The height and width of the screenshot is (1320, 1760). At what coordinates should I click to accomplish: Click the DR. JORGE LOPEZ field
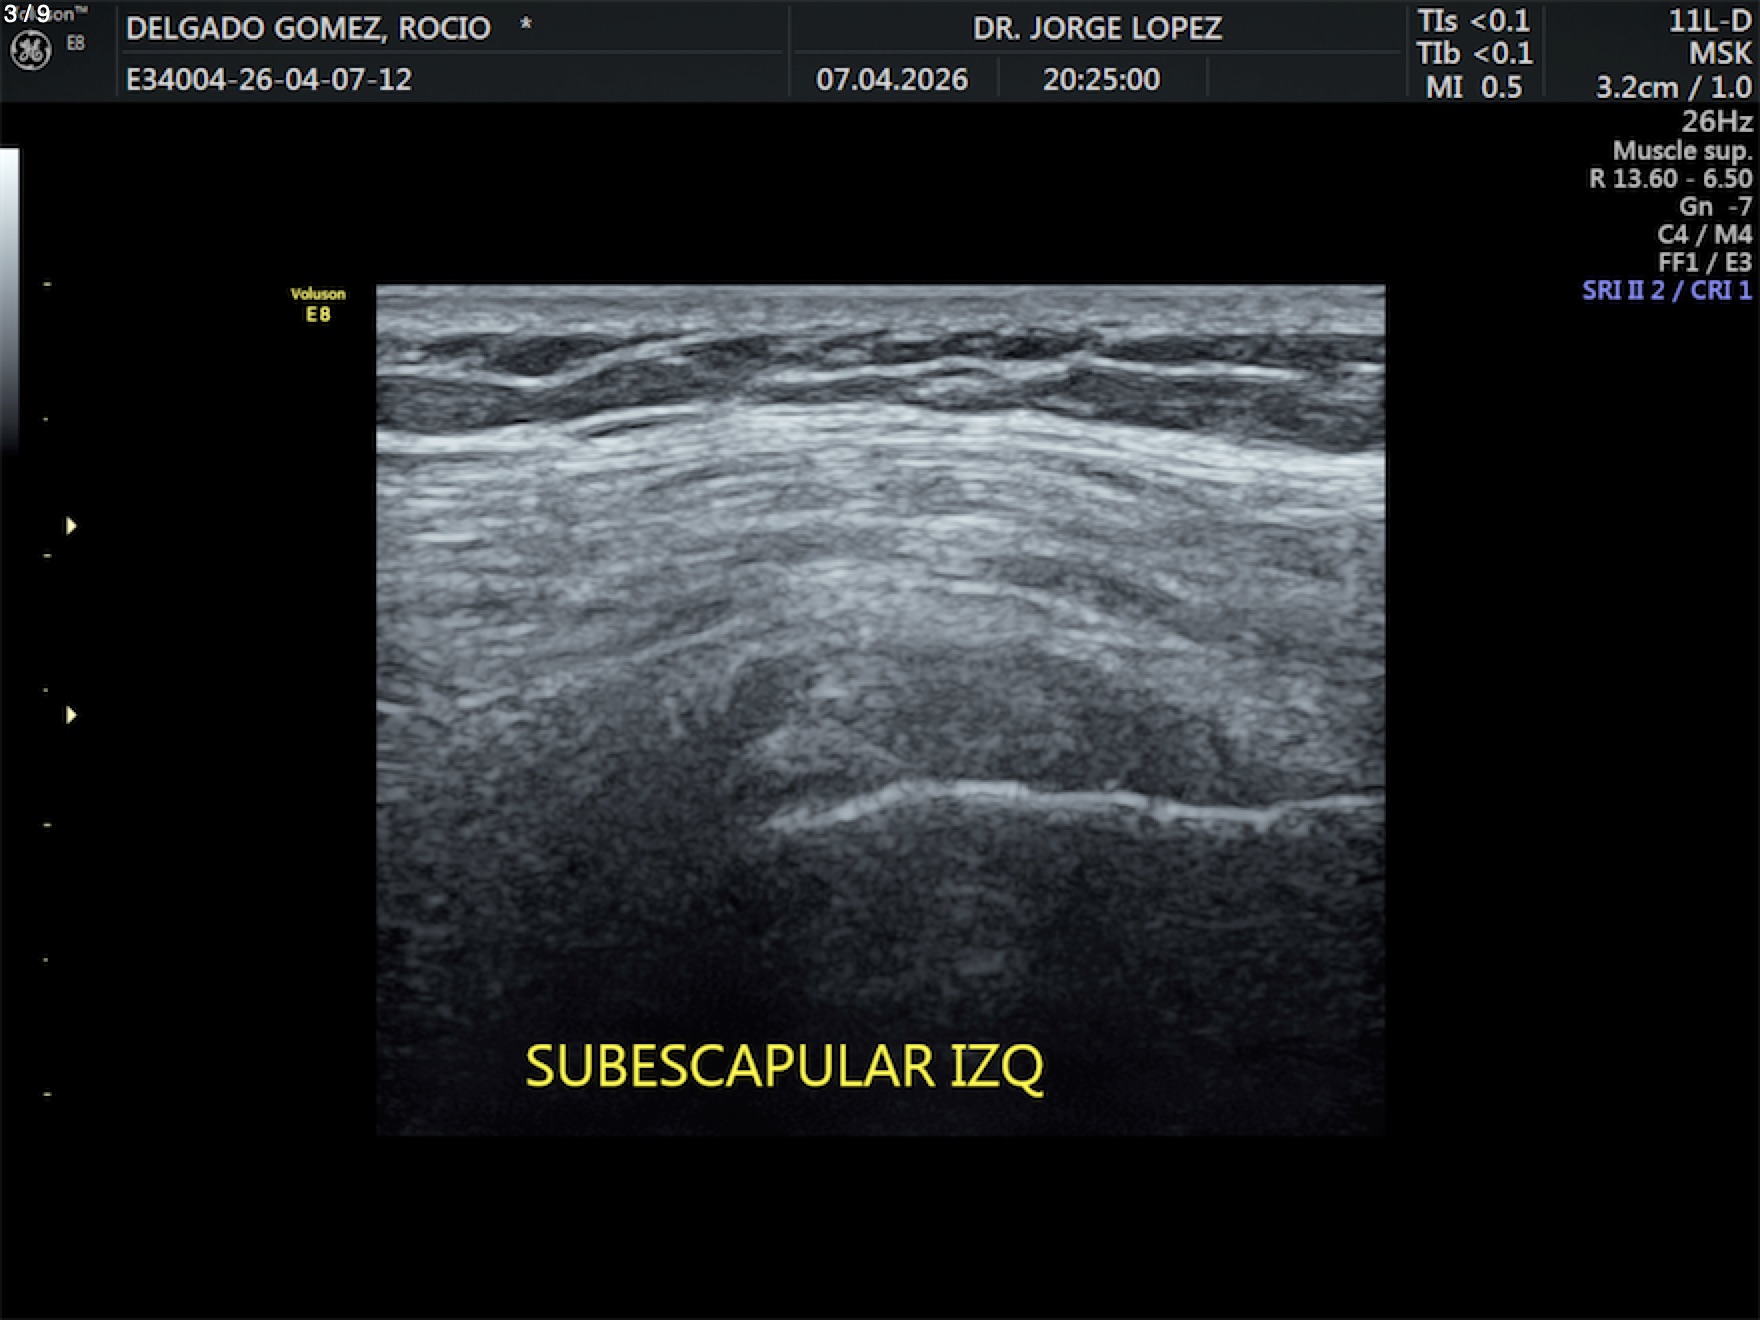[1097, 28]
